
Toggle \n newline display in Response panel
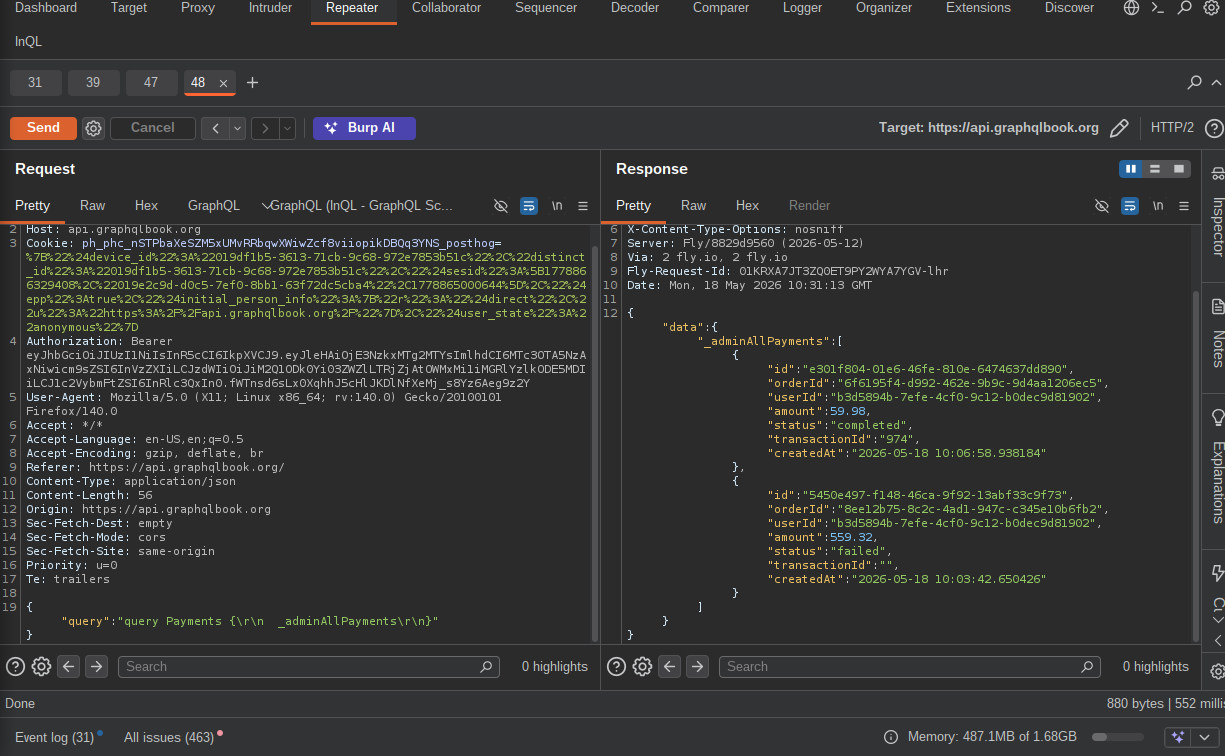click(1158, 206)
